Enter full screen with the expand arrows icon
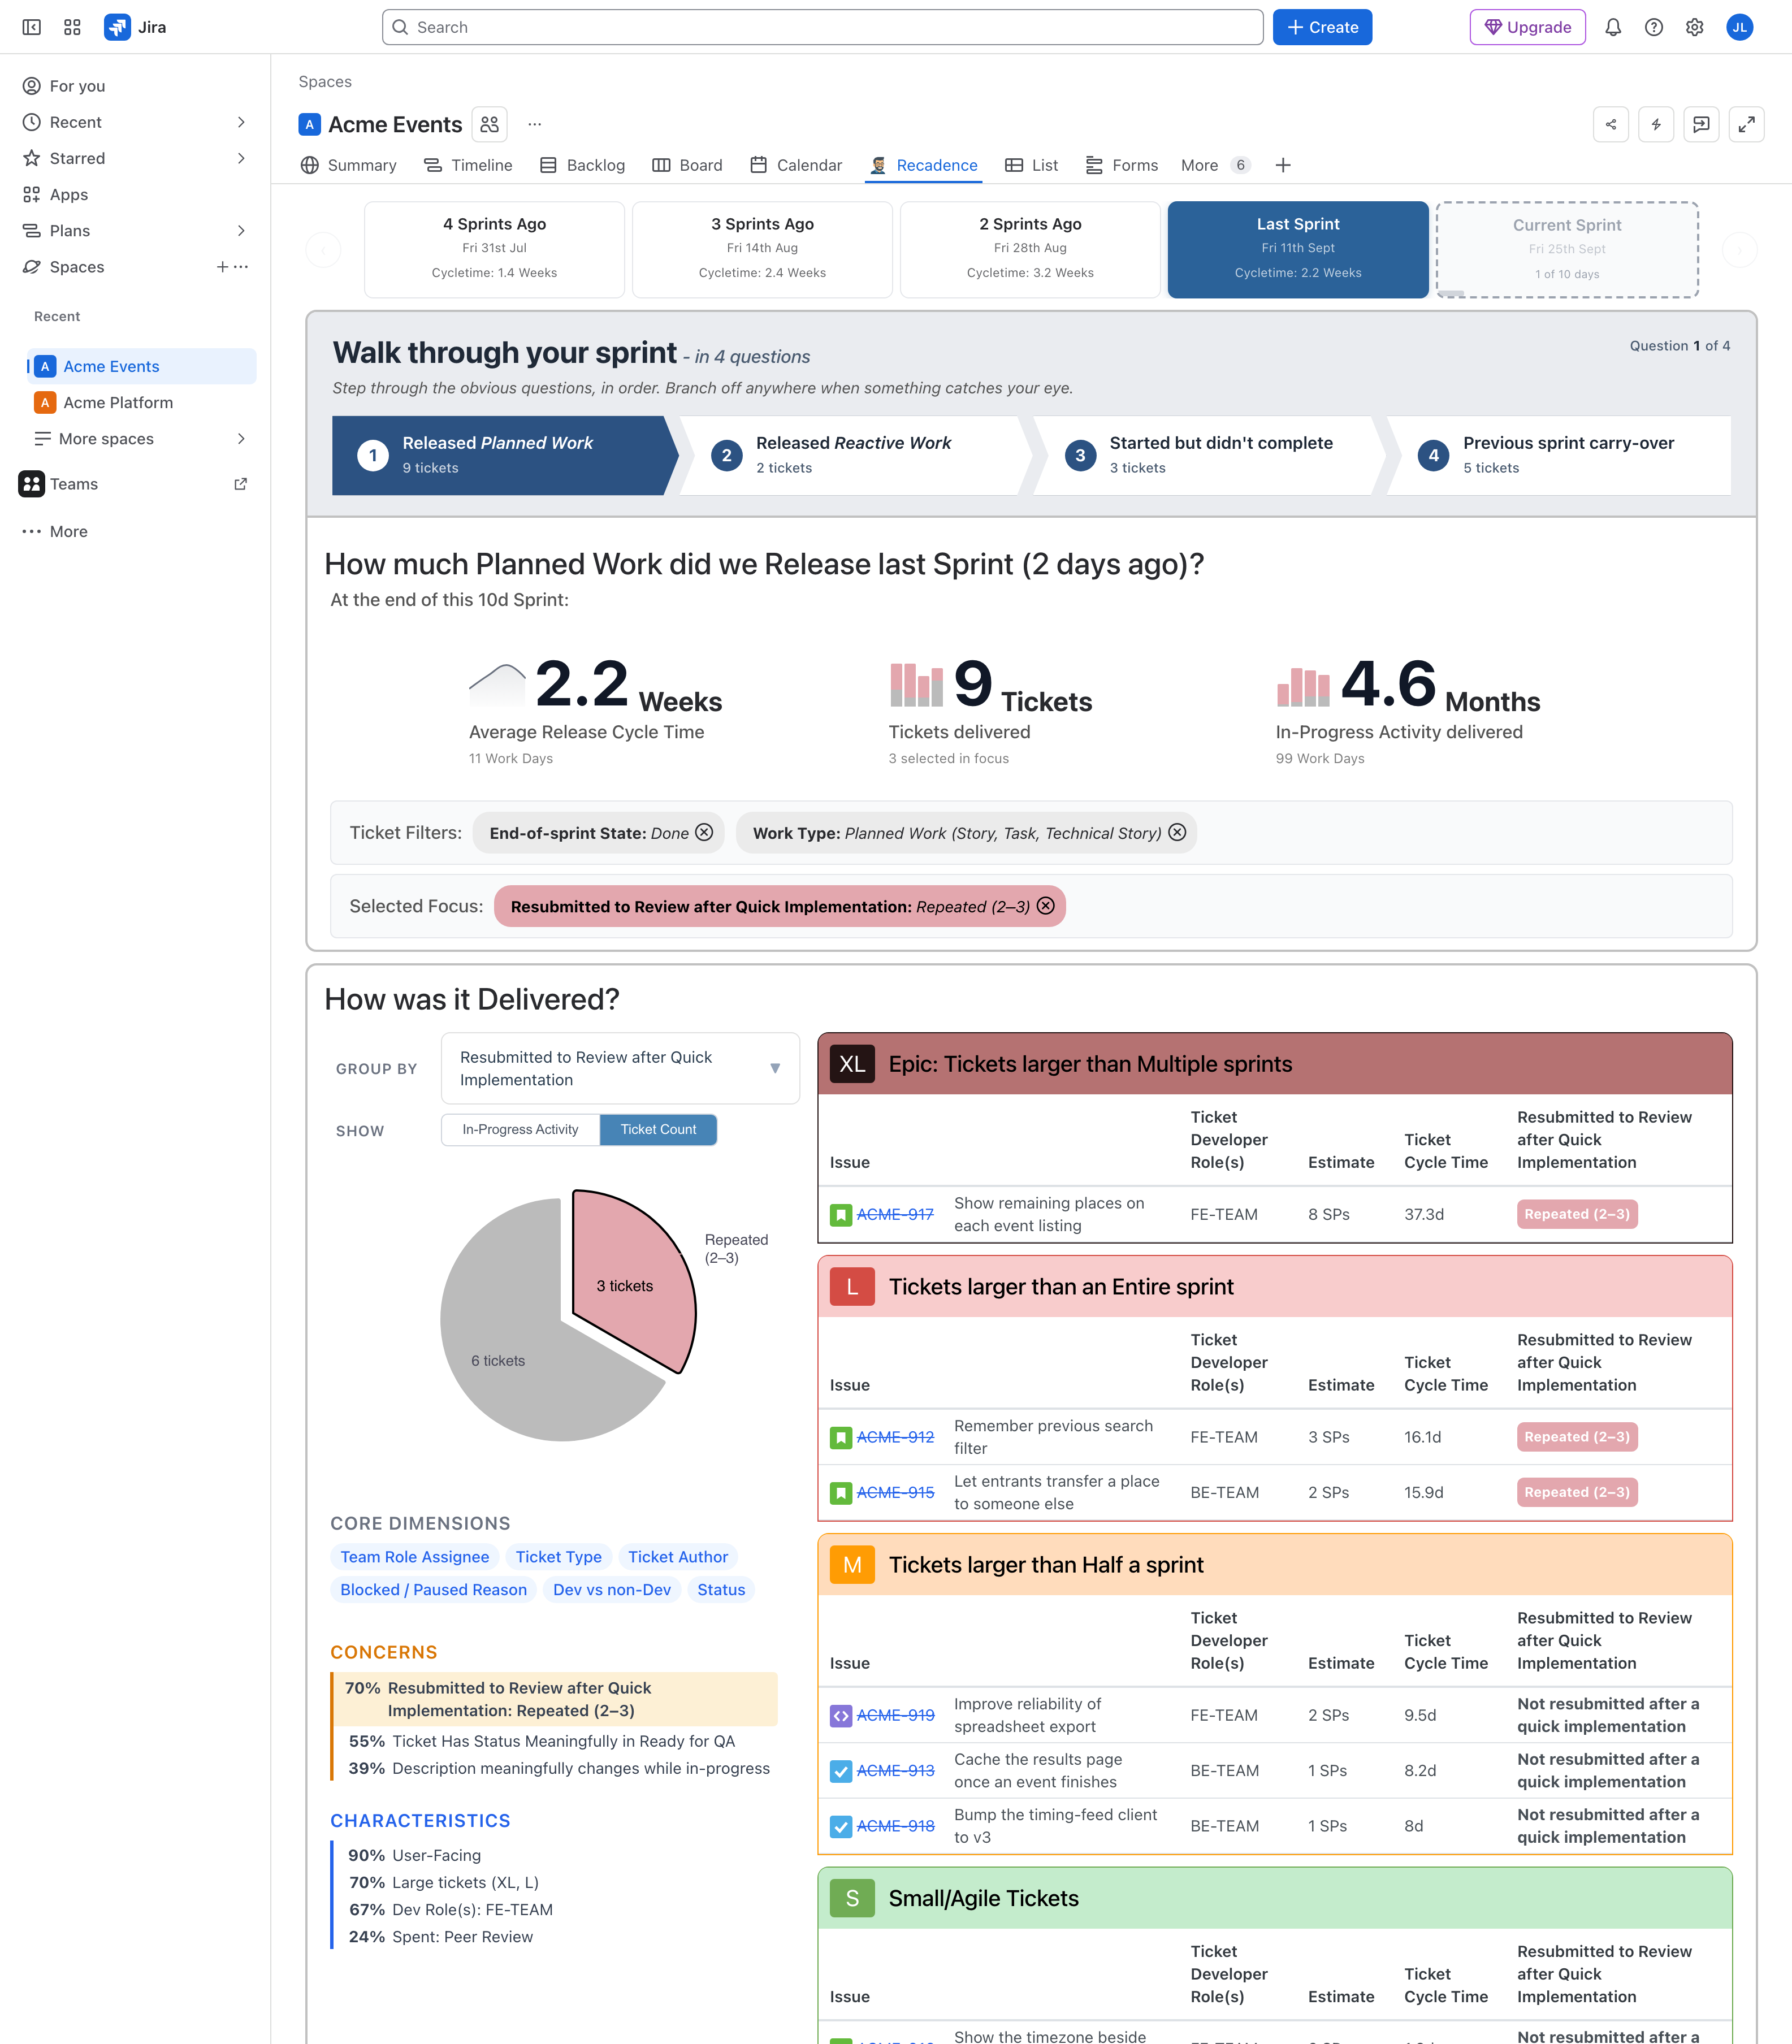This screenshot has width=1792, height=2044. pos(1746,124)
